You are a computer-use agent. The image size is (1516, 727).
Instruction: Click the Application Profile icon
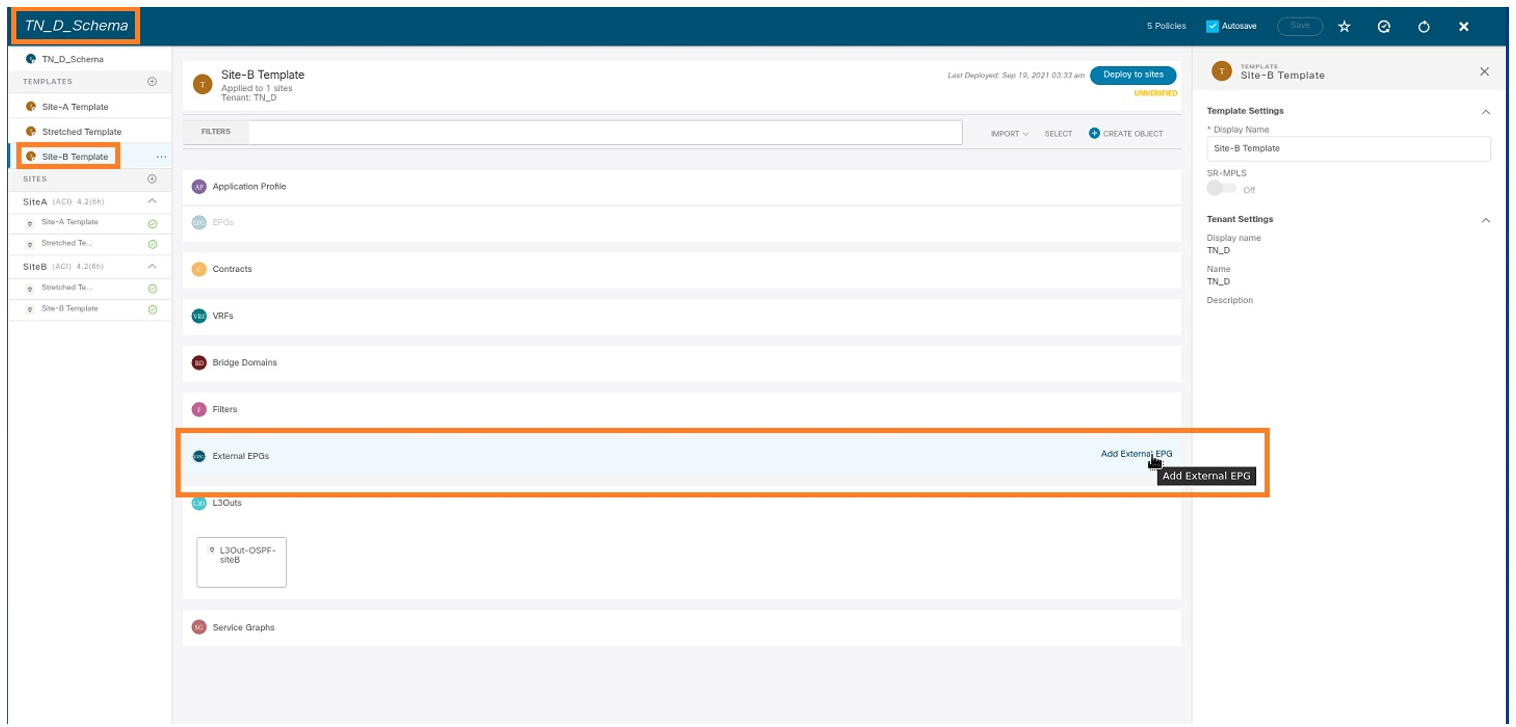(198, 187)
